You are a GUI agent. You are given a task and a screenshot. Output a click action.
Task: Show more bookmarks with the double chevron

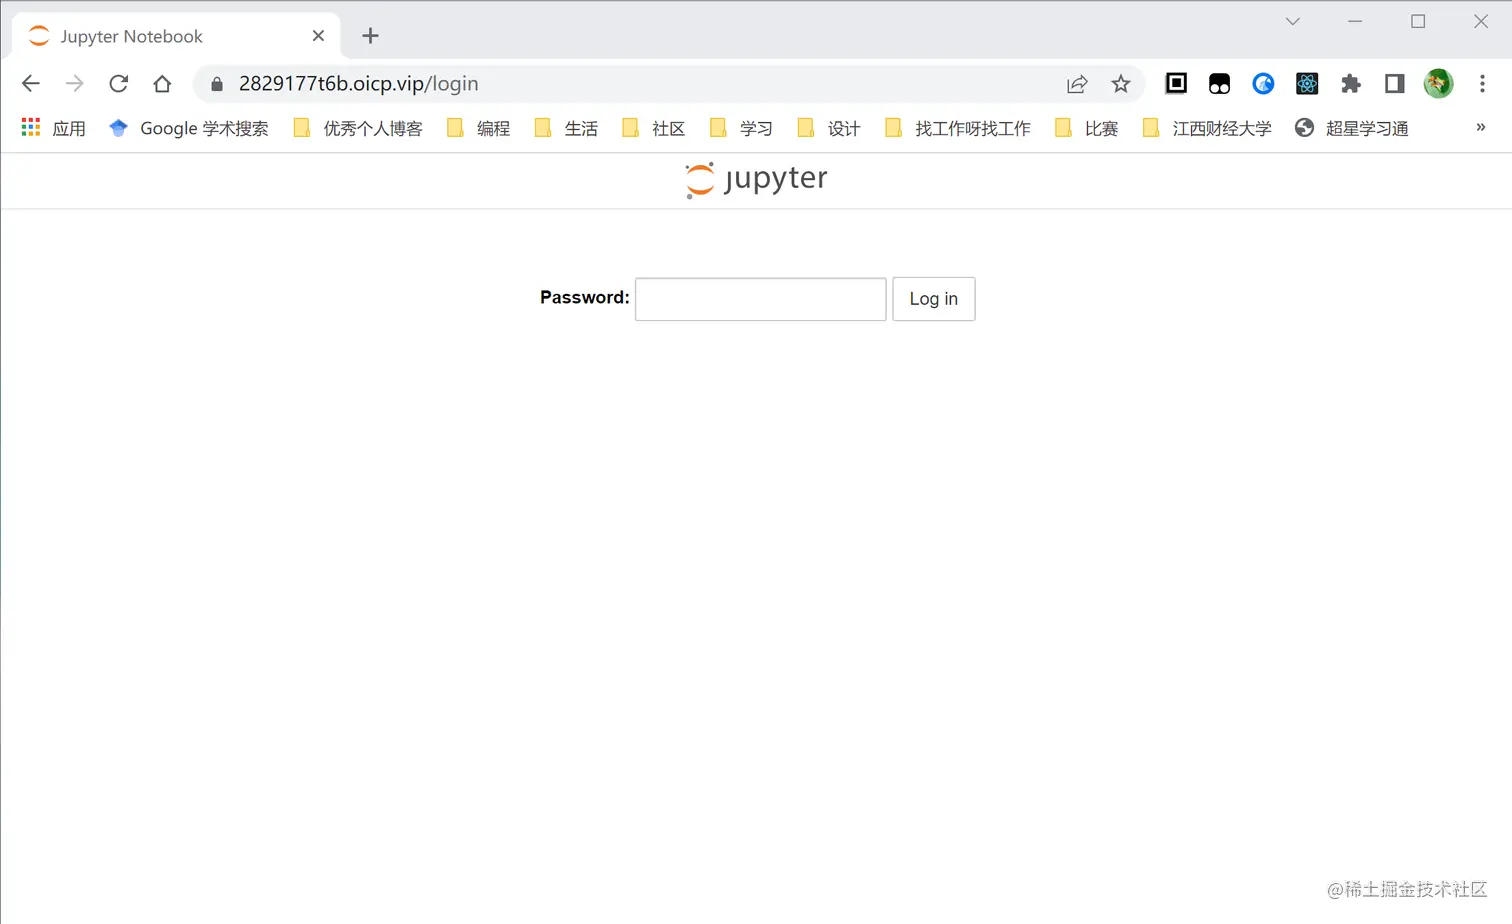1481,127
